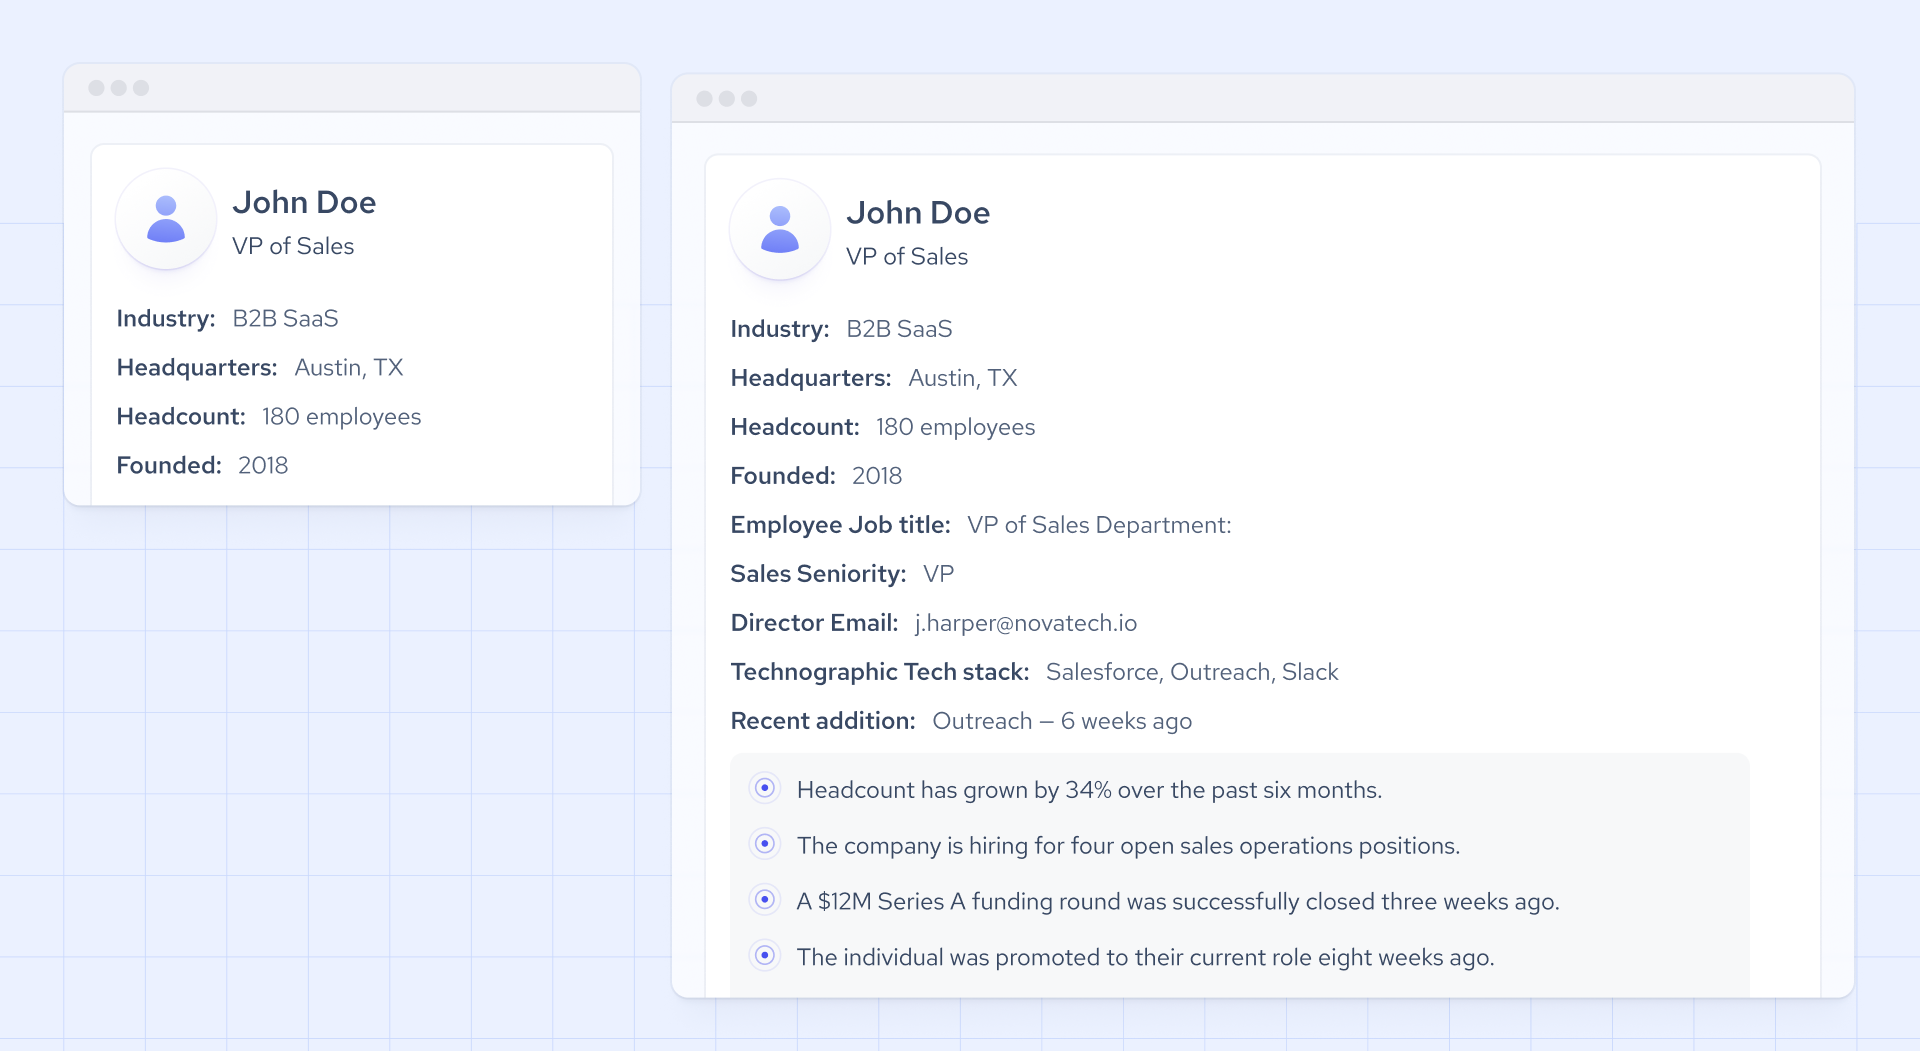This screenshot has height=1051, width=1920.
Task: Click John Doe's avatar icon on the detailed card
Action: tap(780, 229)
